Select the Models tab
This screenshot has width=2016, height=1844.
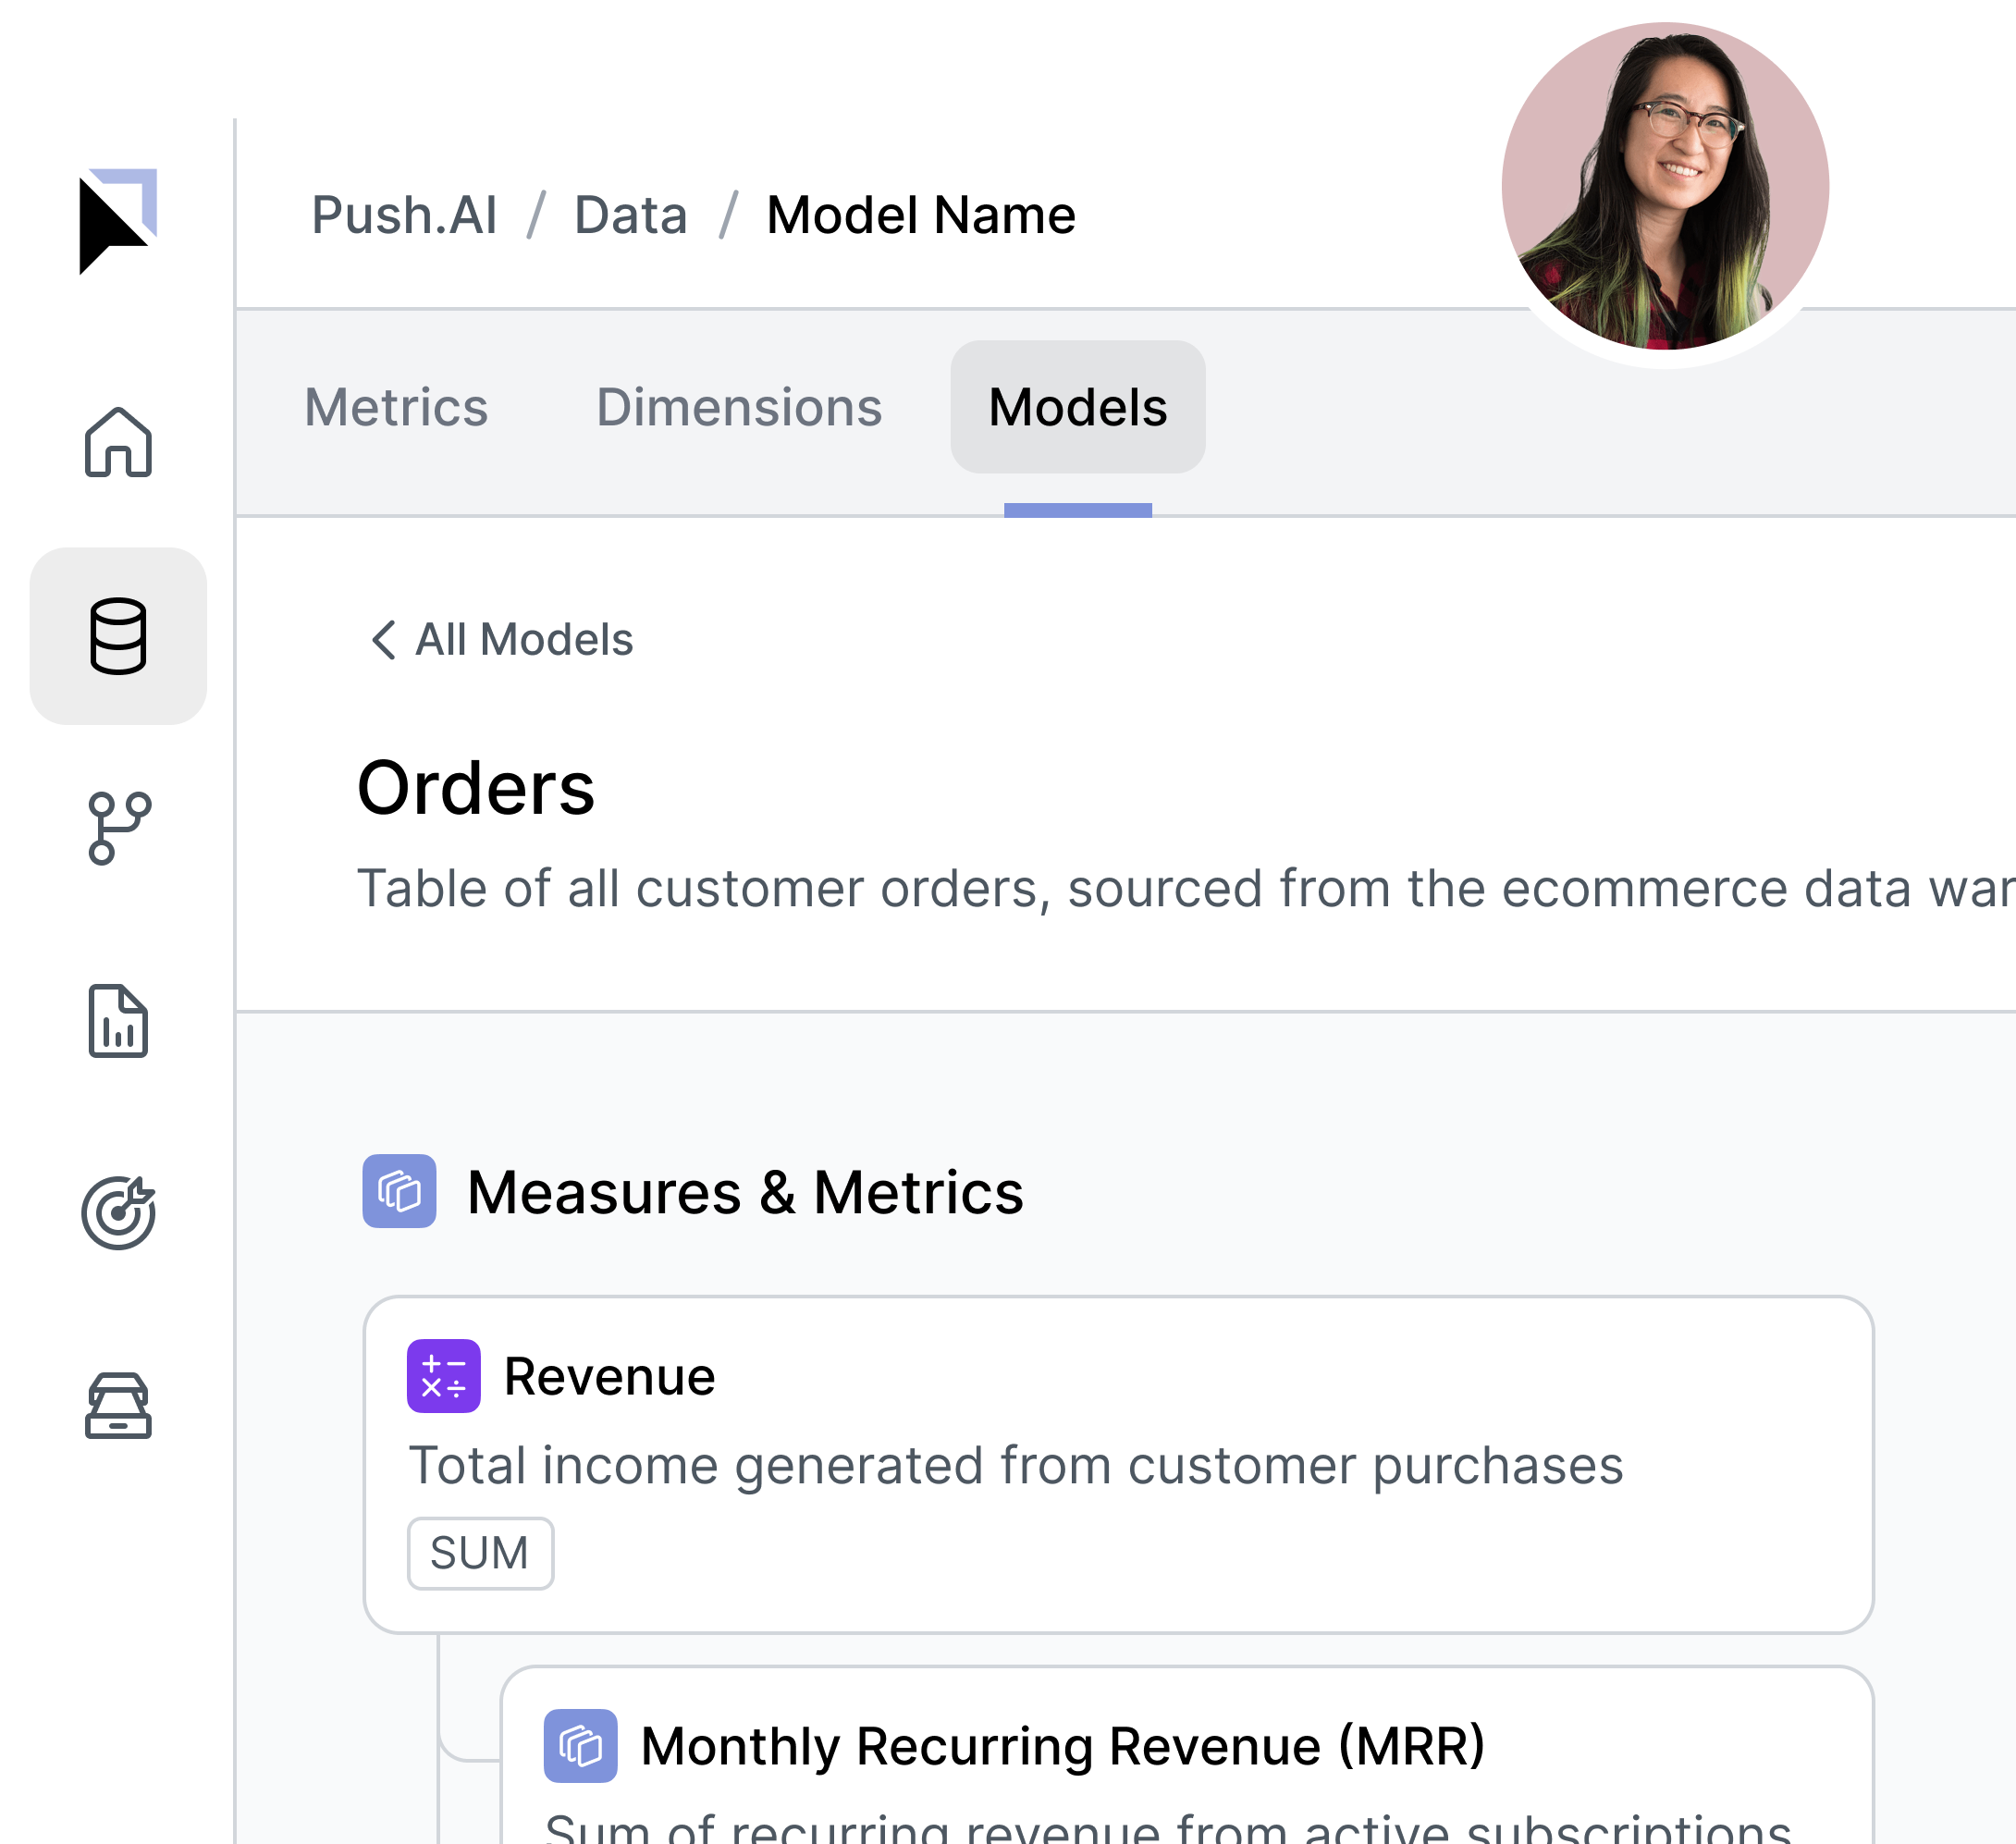click(1077, 407)
